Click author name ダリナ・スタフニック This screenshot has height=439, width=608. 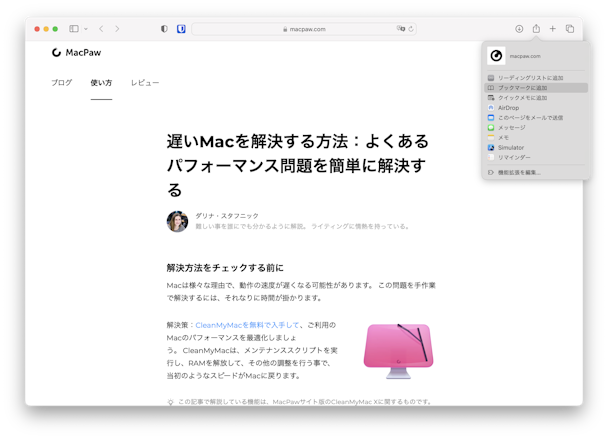pos(227,216)
